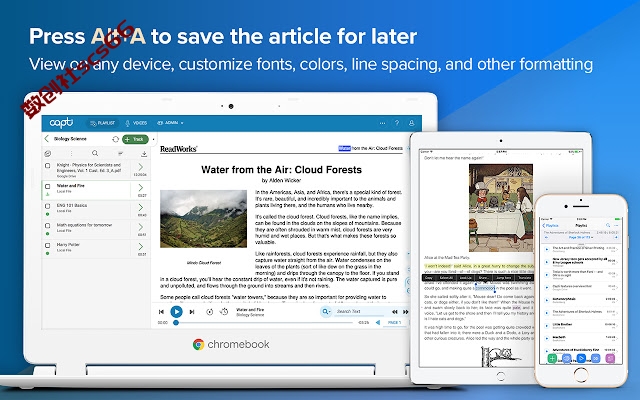
Task: Expand the Math equations for tomorrow chevron
Action: (141, 227)
